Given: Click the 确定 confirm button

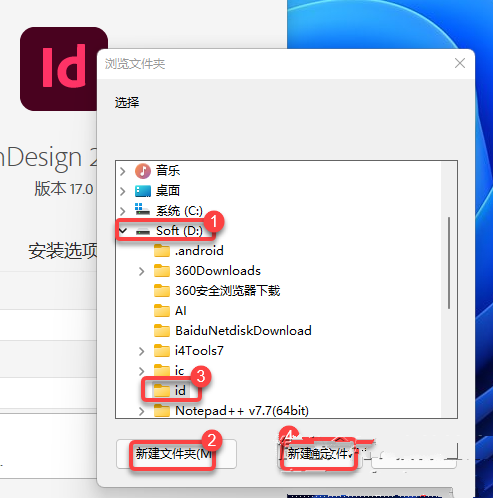Looking at the screenshot, I should pos(320,454).
